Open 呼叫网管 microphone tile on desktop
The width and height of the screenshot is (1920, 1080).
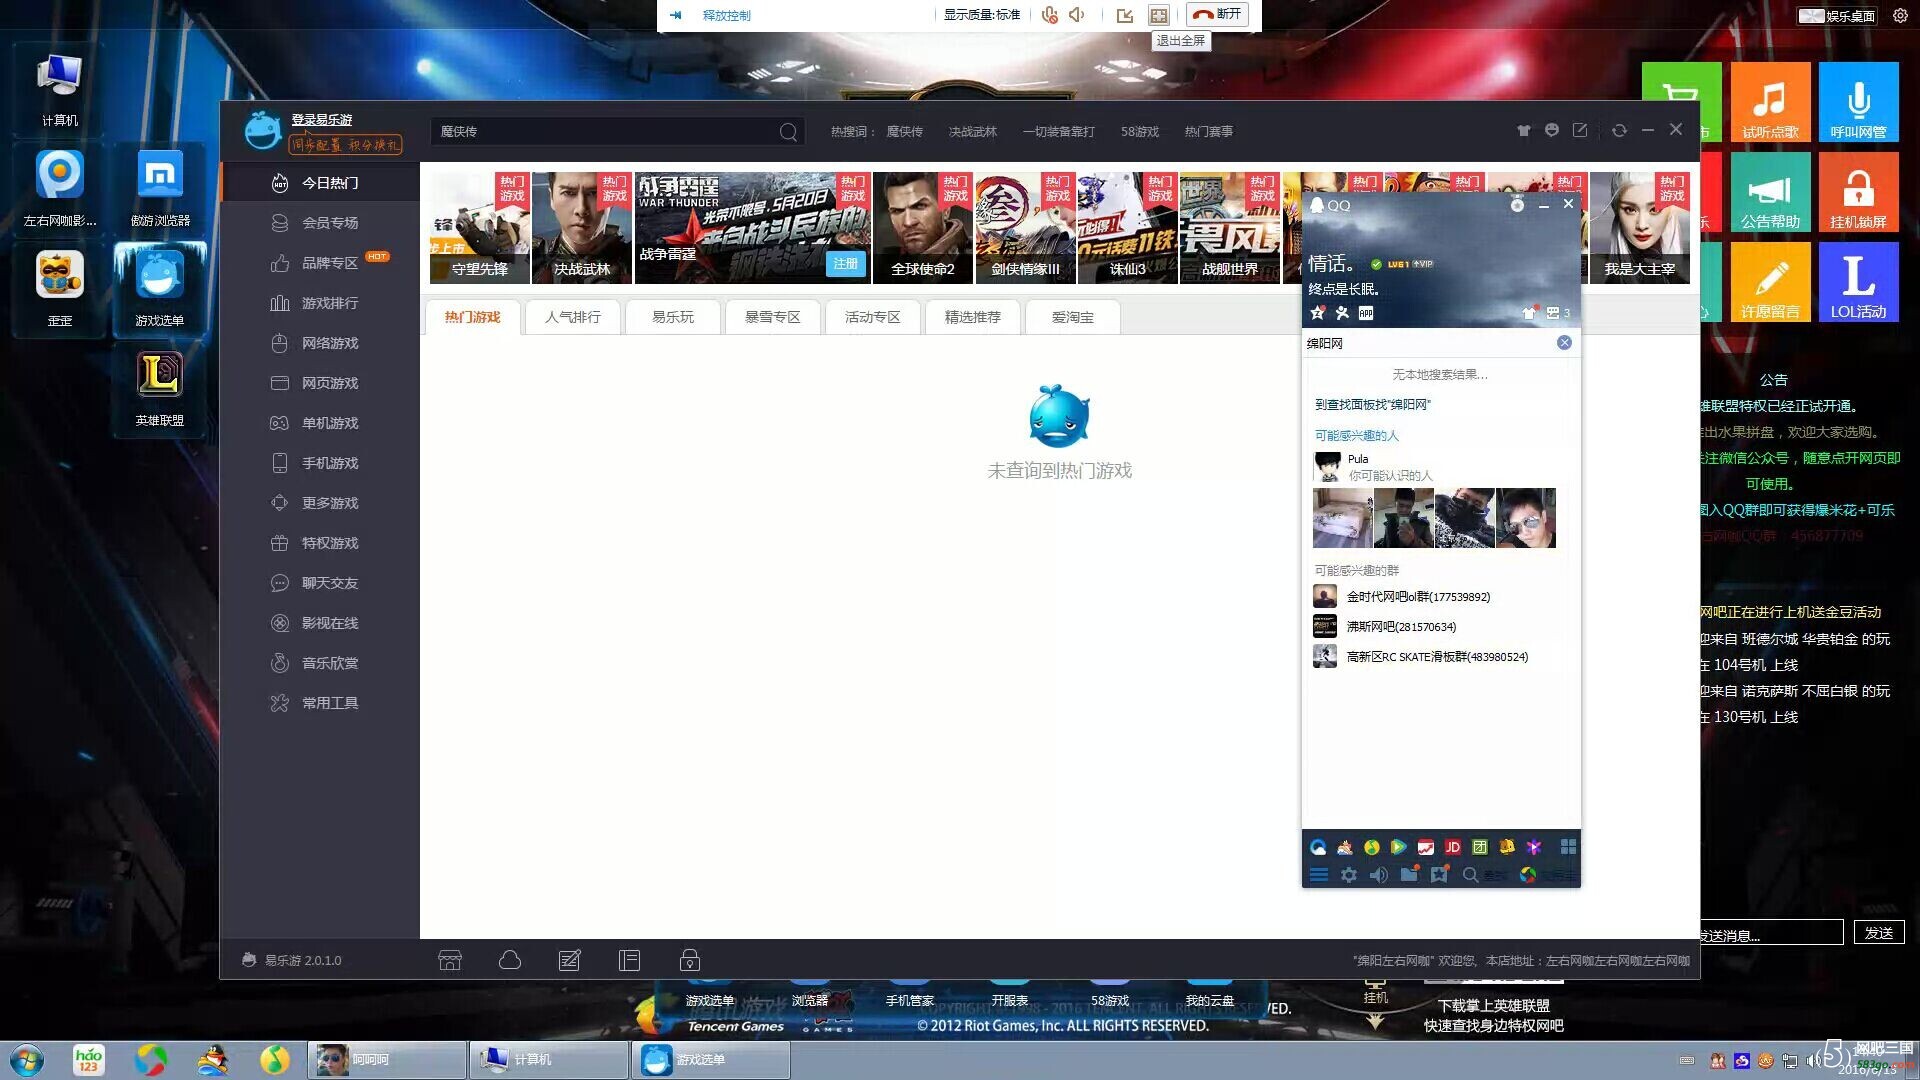[x=1858, y=103]
